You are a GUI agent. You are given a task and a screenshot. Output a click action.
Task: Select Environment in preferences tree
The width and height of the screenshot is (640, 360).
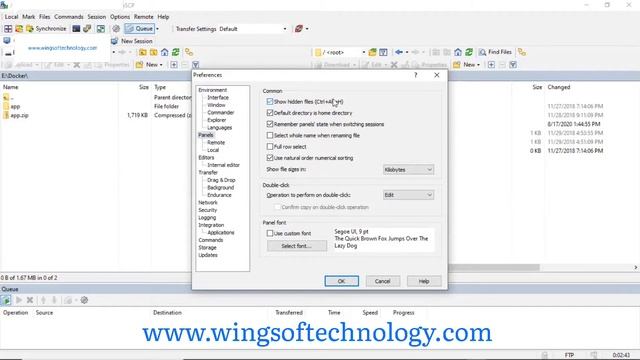pyautogui.click(x=213, y=90)
